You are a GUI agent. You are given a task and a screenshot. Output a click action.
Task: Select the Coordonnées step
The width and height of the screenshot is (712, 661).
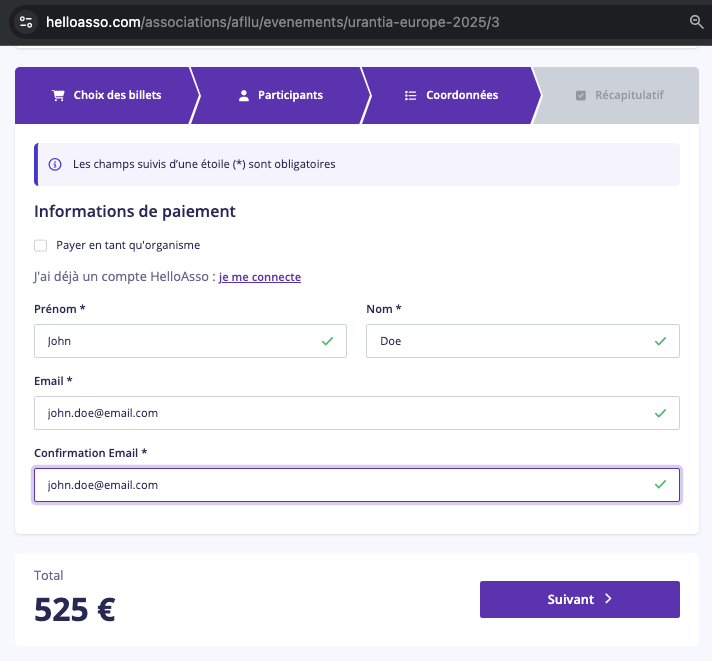pyautogui.click(x=451, y=95)
